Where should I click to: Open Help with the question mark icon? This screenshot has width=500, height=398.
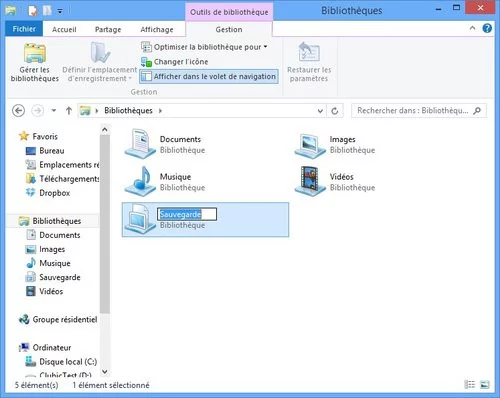487,28
